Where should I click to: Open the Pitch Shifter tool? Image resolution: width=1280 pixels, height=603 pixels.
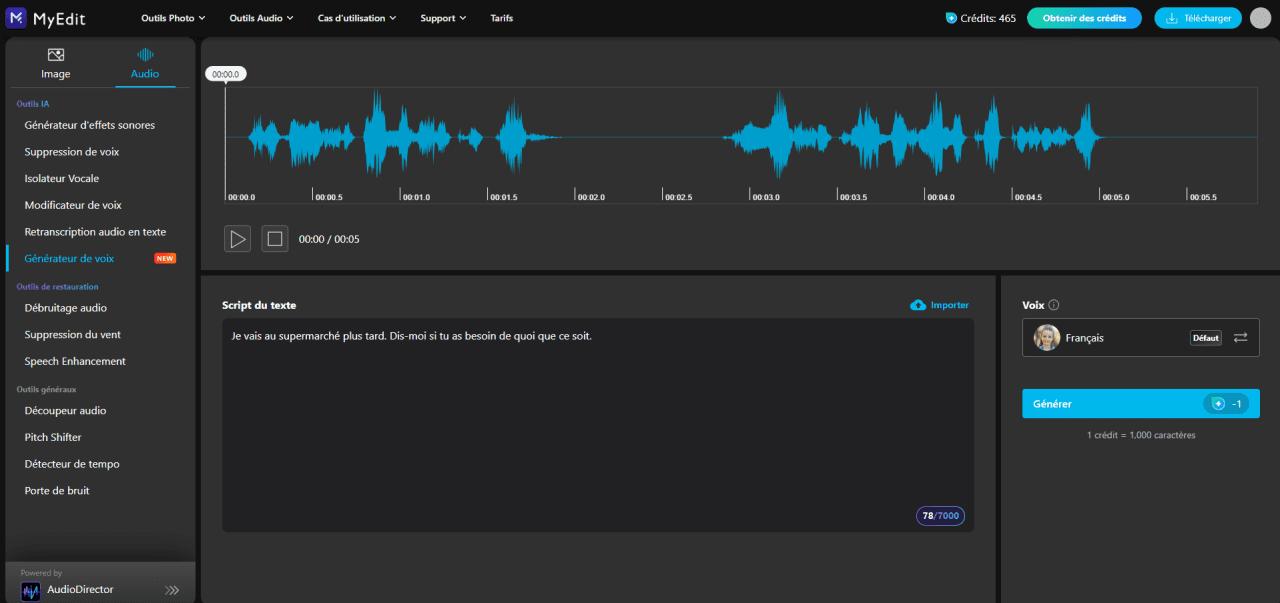click(53, 437)
